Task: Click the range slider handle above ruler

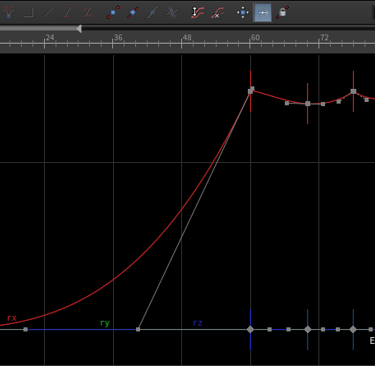Action: pyautogui.click(x=79, y=29)
